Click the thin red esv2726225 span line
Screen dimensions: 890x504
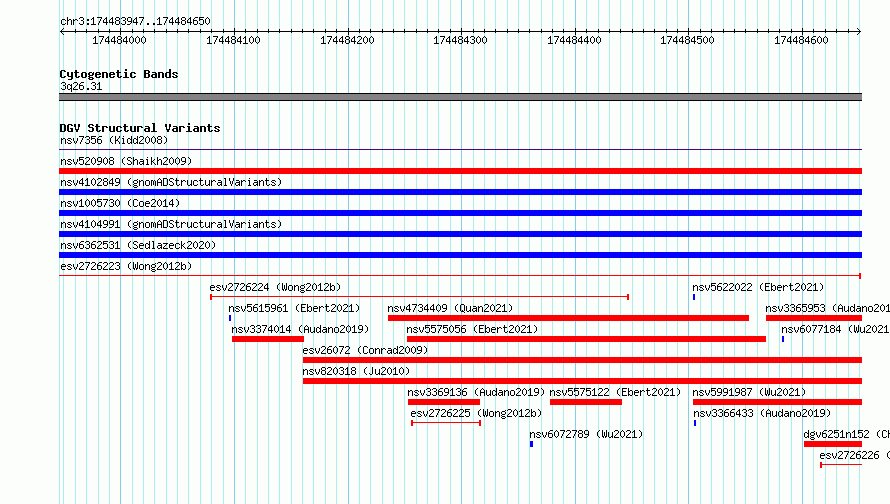tap(446, 423)
